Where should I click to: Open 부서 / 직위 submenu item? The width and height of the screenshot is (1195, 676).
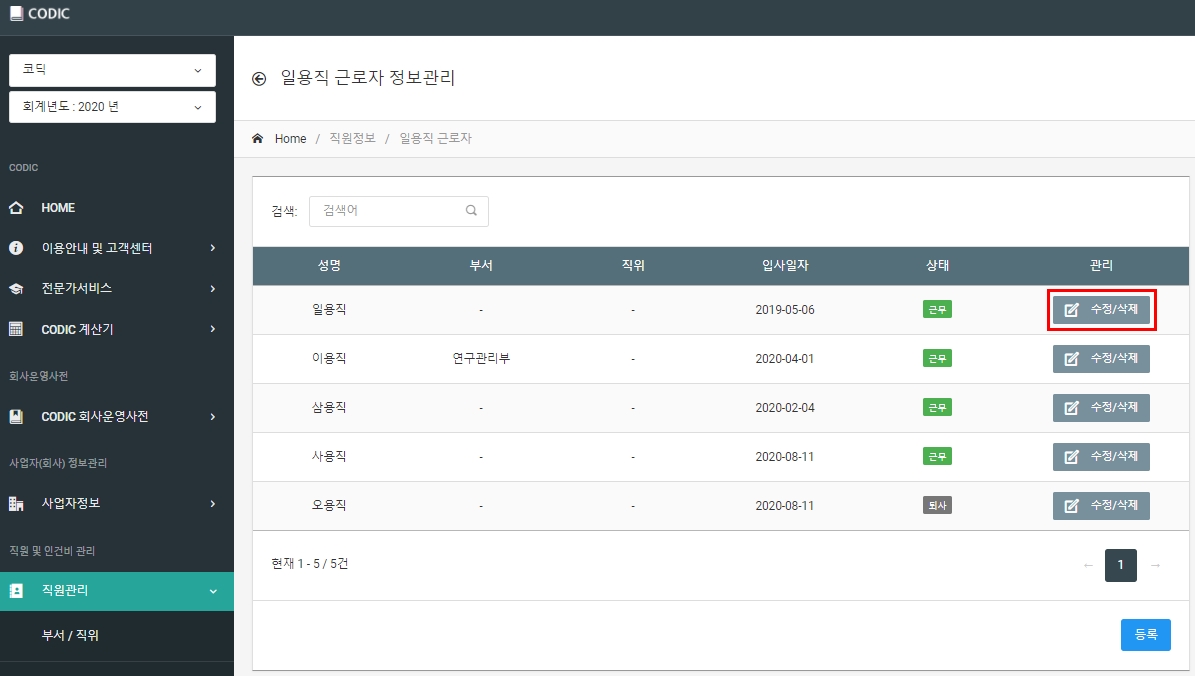pyautogui.click(x=70, y=635)
